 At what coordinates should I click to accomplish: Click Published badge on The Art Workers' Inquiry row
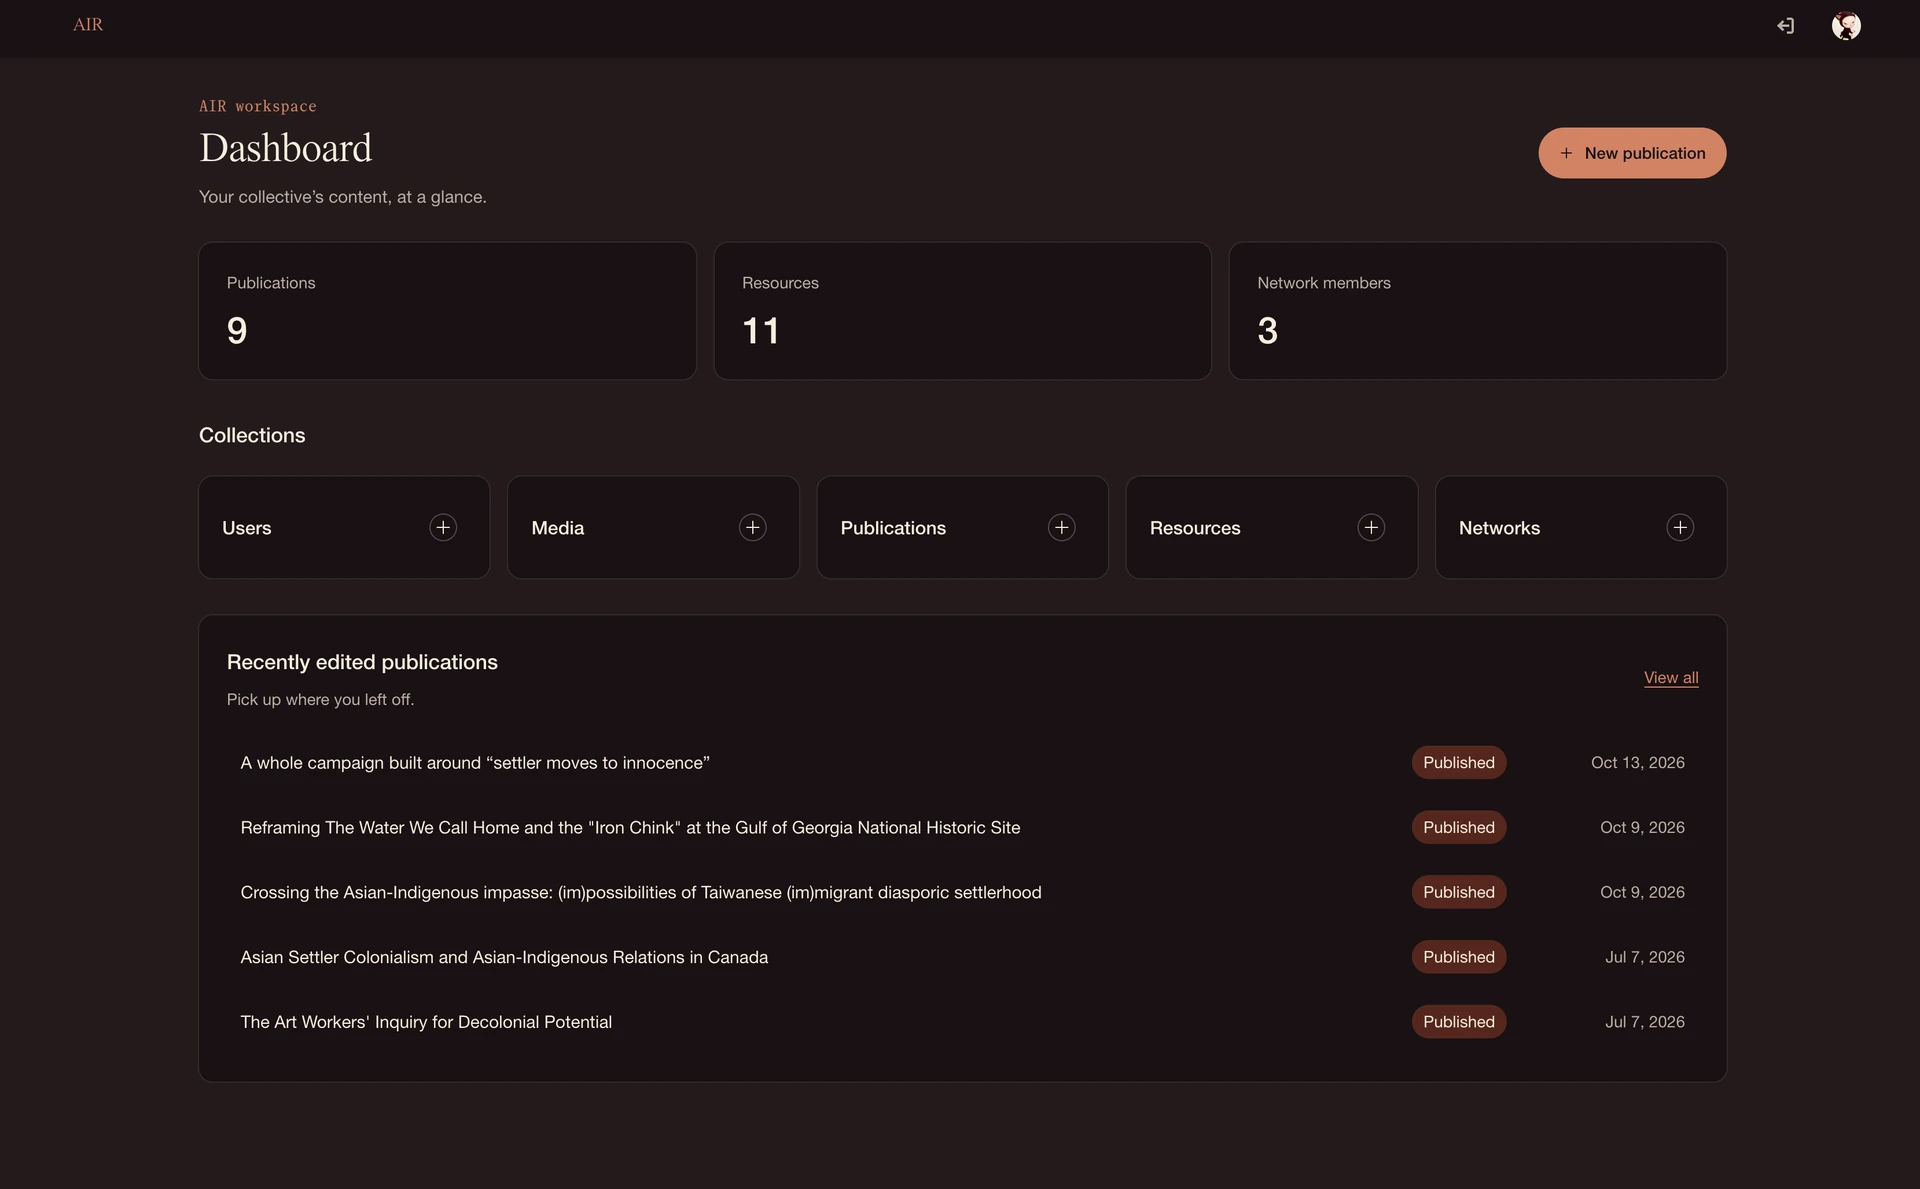pos(1459,1022)
